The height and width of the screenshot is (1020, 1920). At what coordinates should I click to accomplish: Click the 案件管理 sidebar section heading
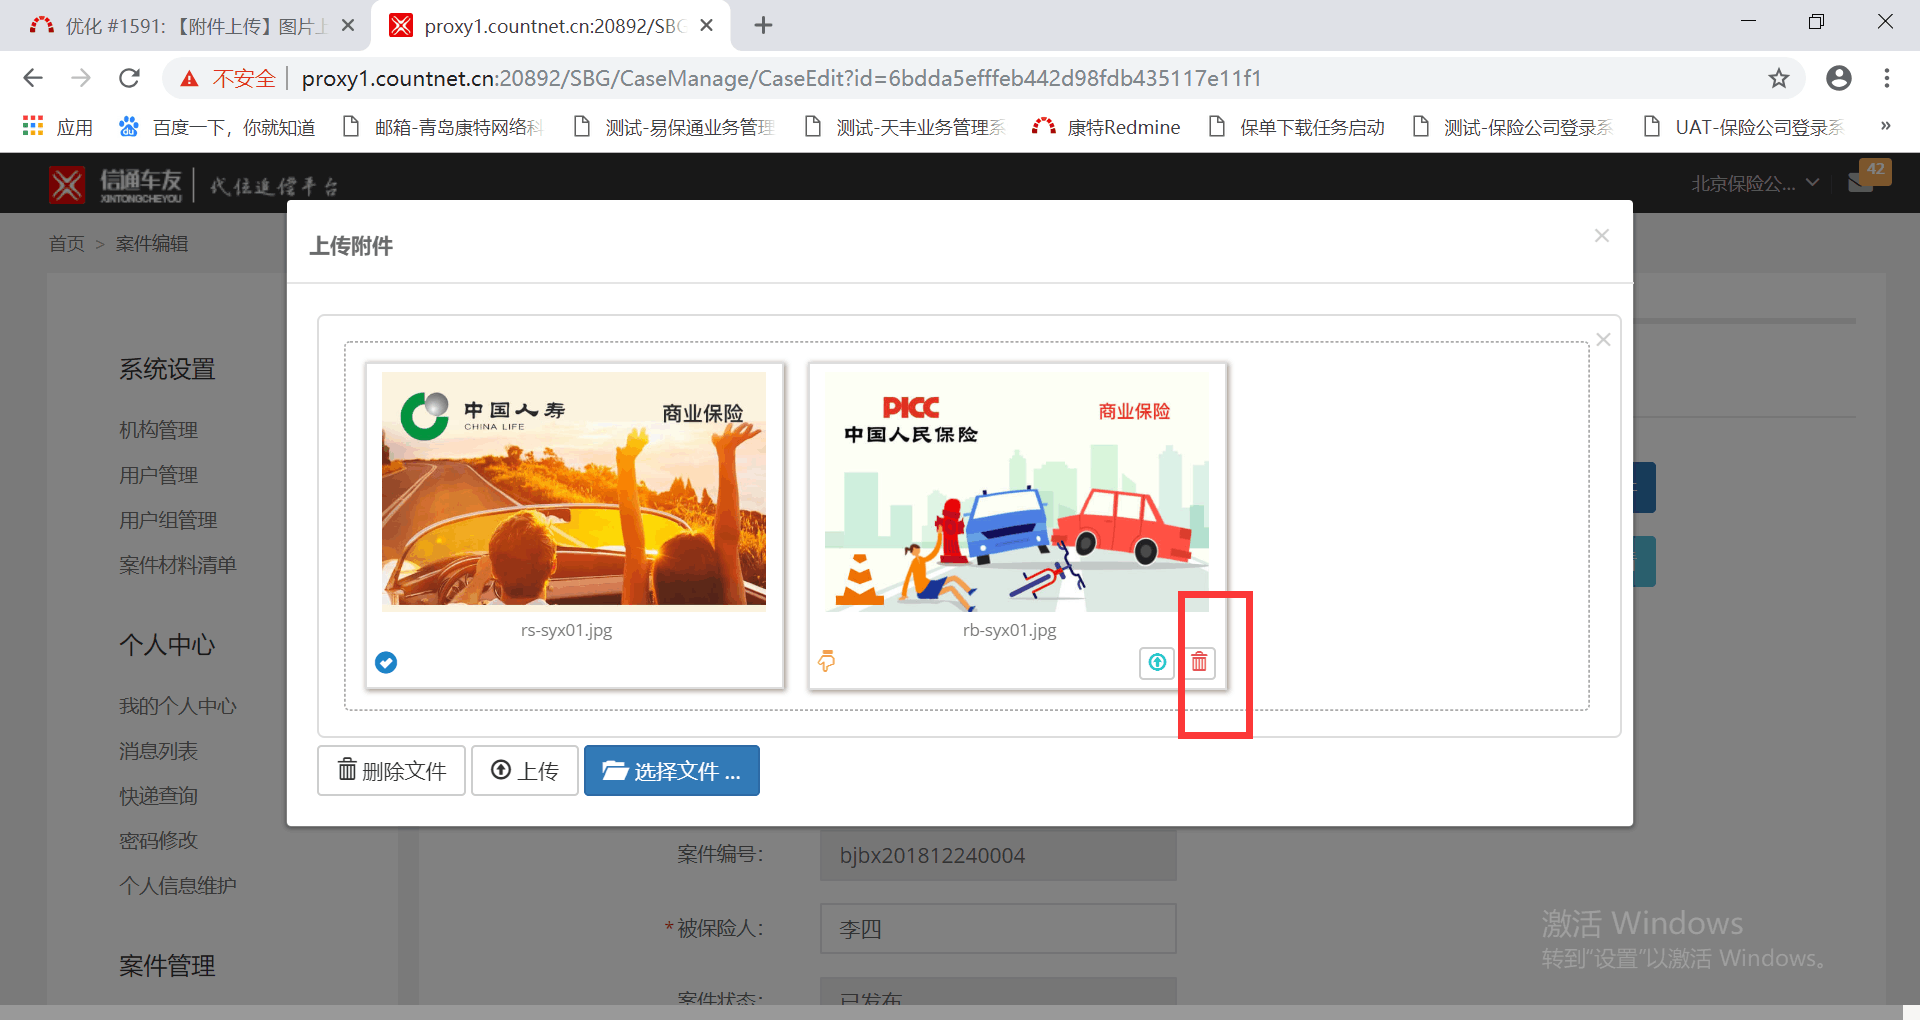tap(167, 966)
